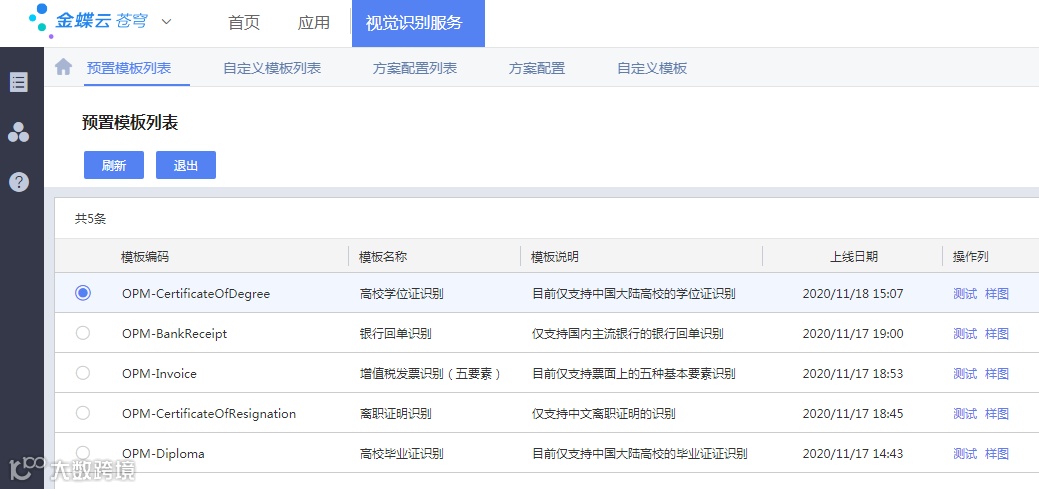Expand the dropdown chevron beside the logo
The width and height of the screenshot is (1039, 489).
pos(166,22)
